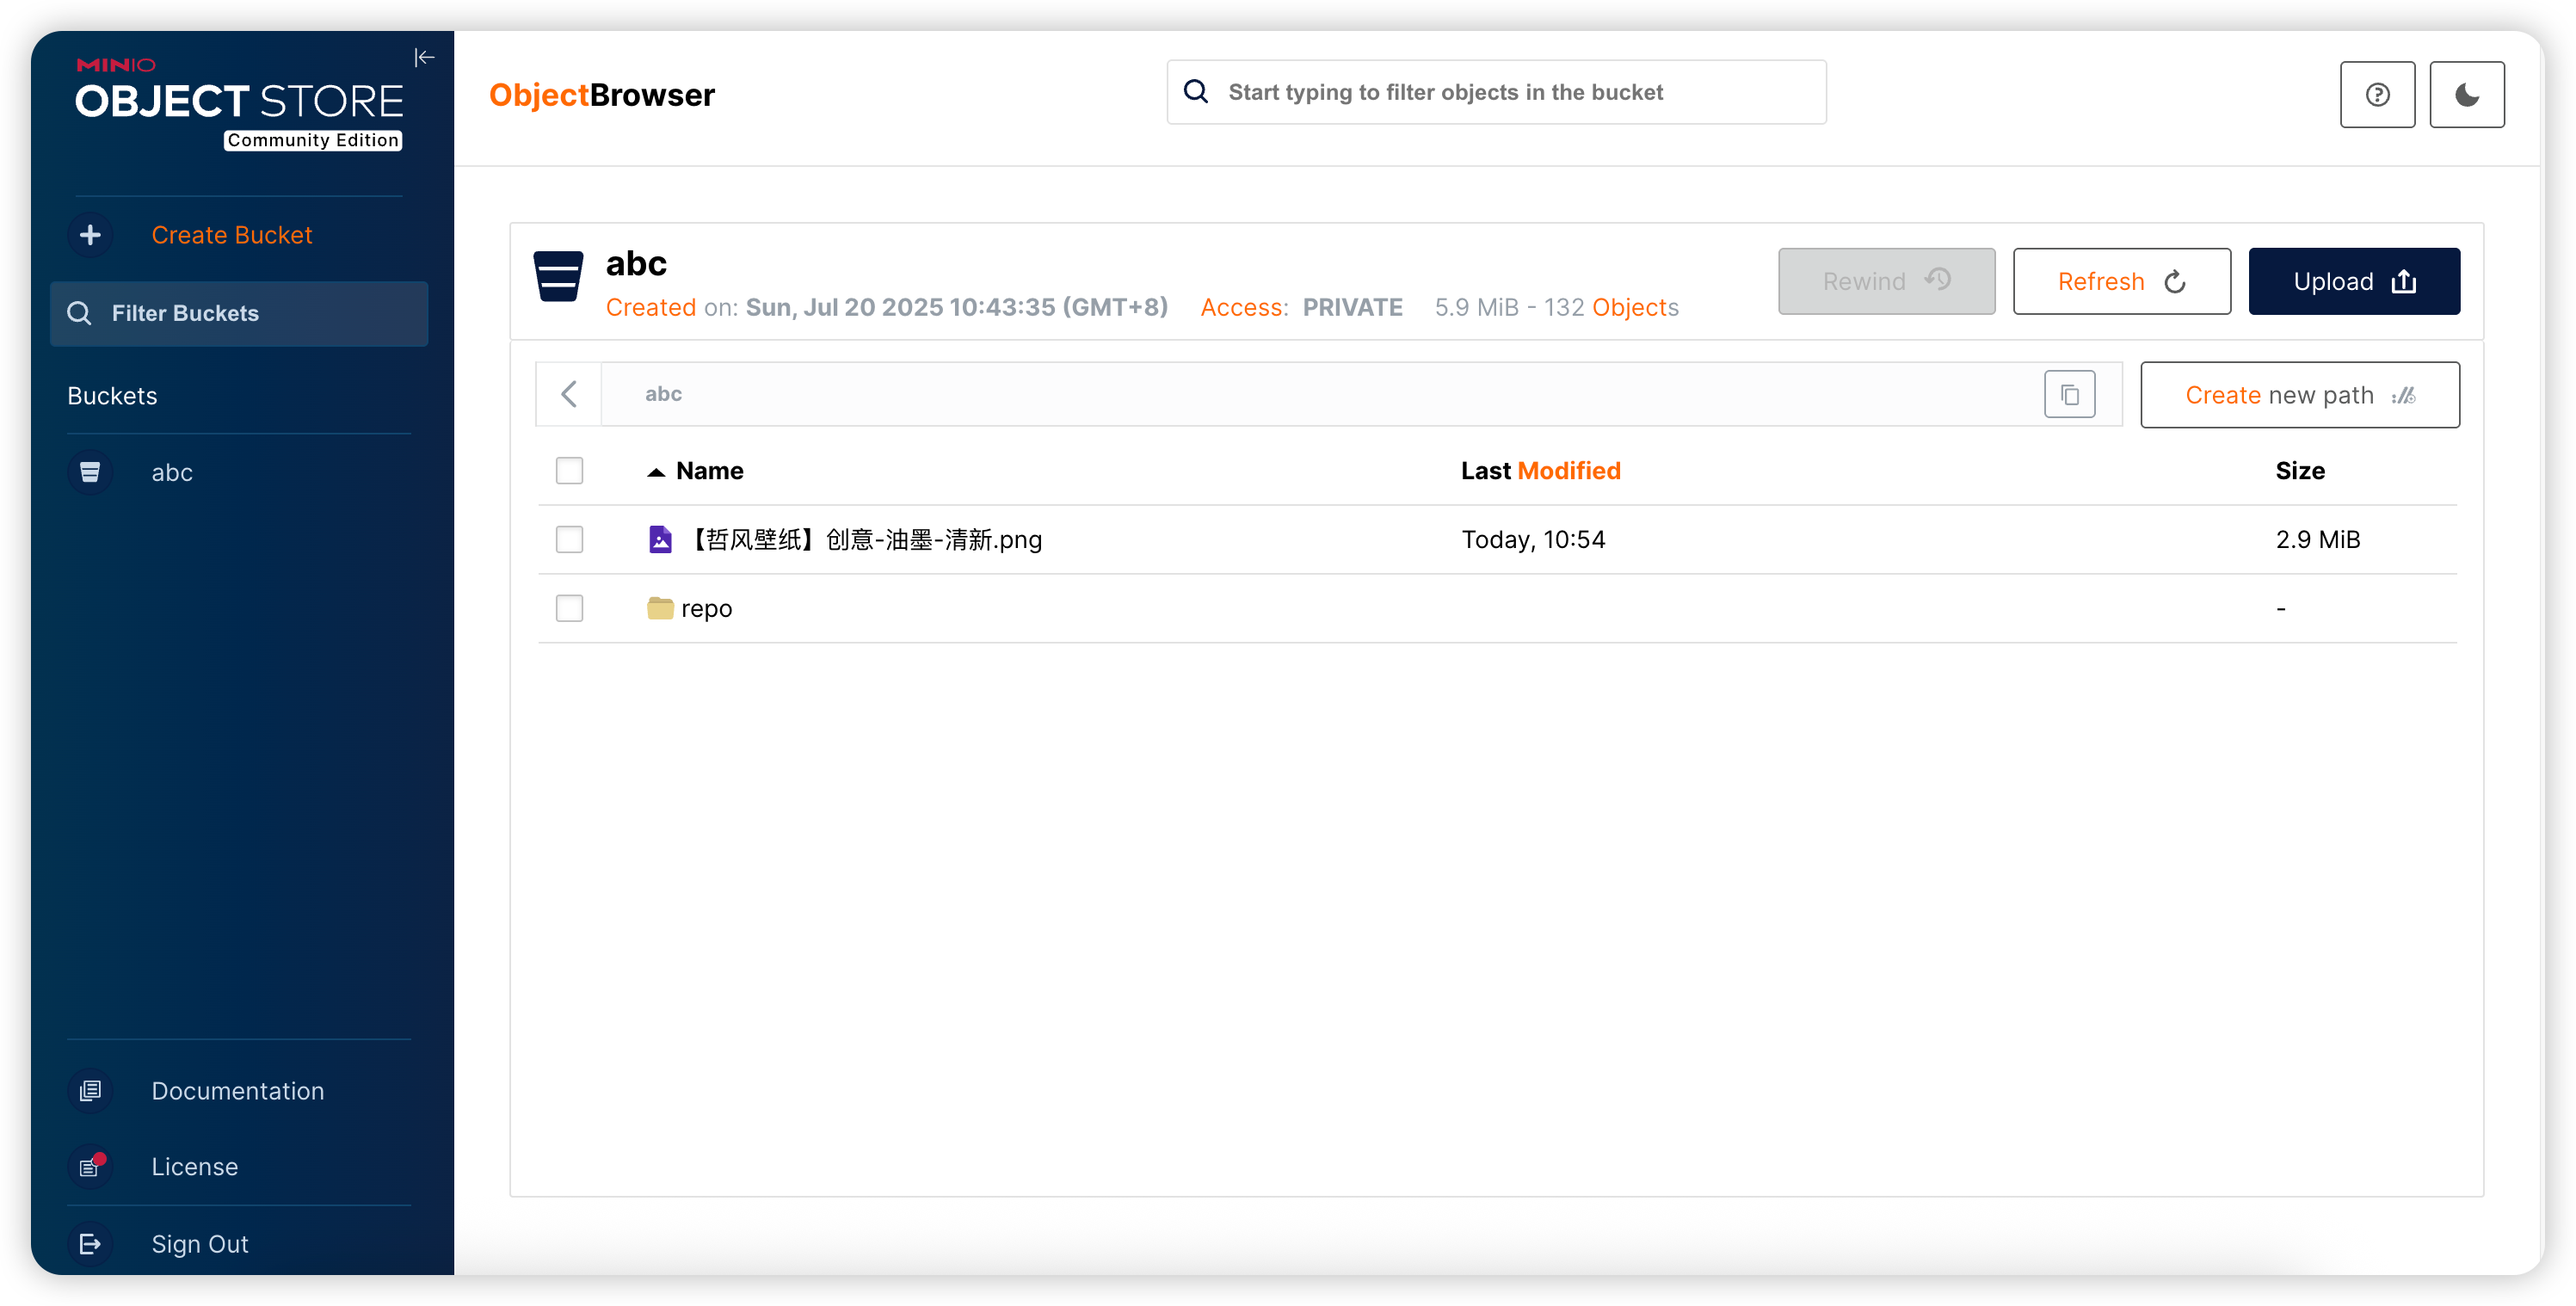Go back with the path chevron
Viewport: 2576px width, 1306px height.
569,394
